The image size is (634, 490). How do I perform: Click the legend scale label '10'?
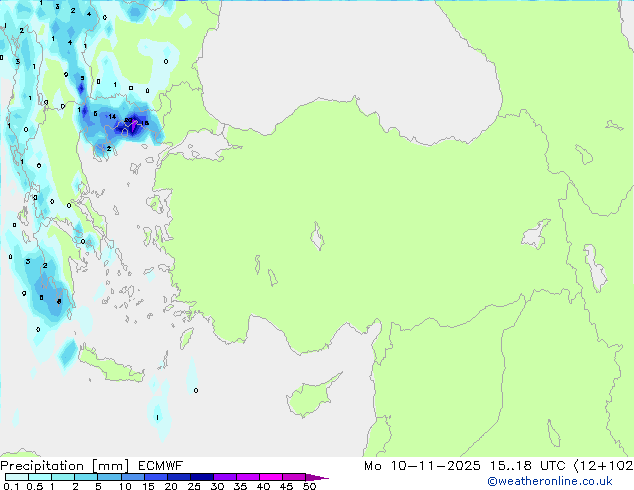coord(125,486)
